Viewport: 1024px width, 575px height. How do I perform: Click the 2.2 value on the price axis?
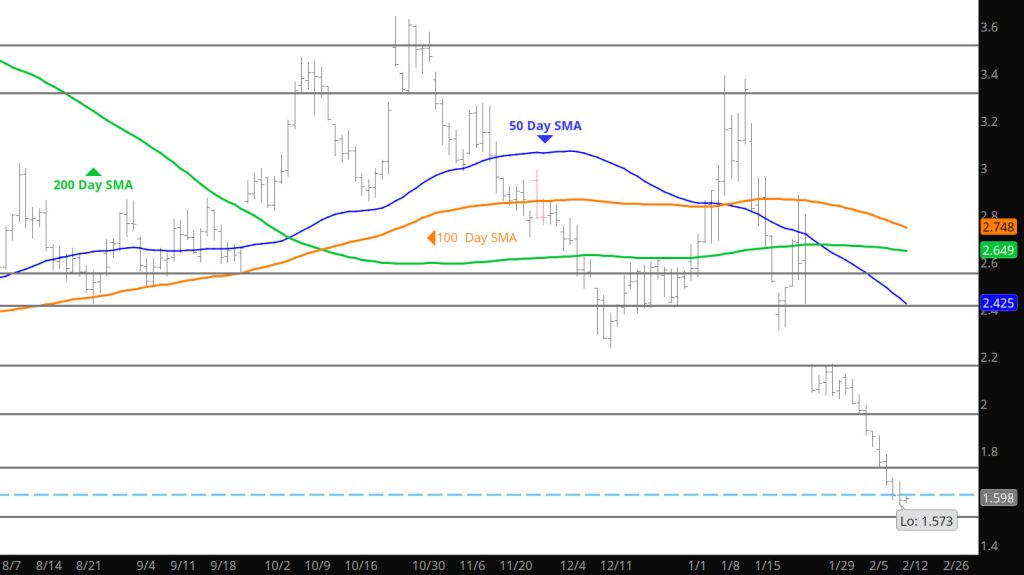[990, 357]
